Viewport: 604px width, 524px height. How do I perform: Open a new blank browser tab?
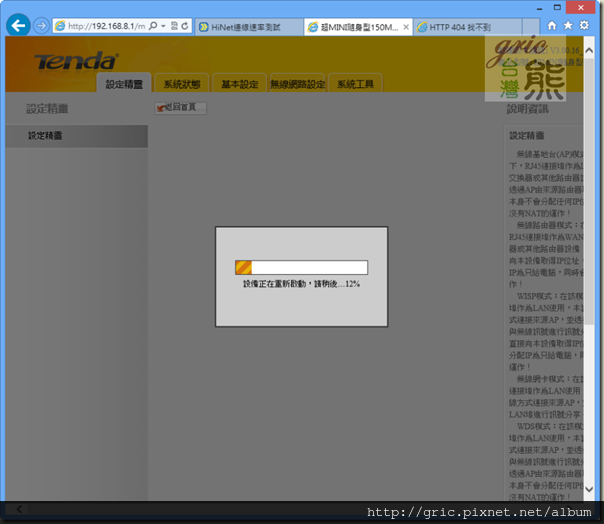coord(531,27)
